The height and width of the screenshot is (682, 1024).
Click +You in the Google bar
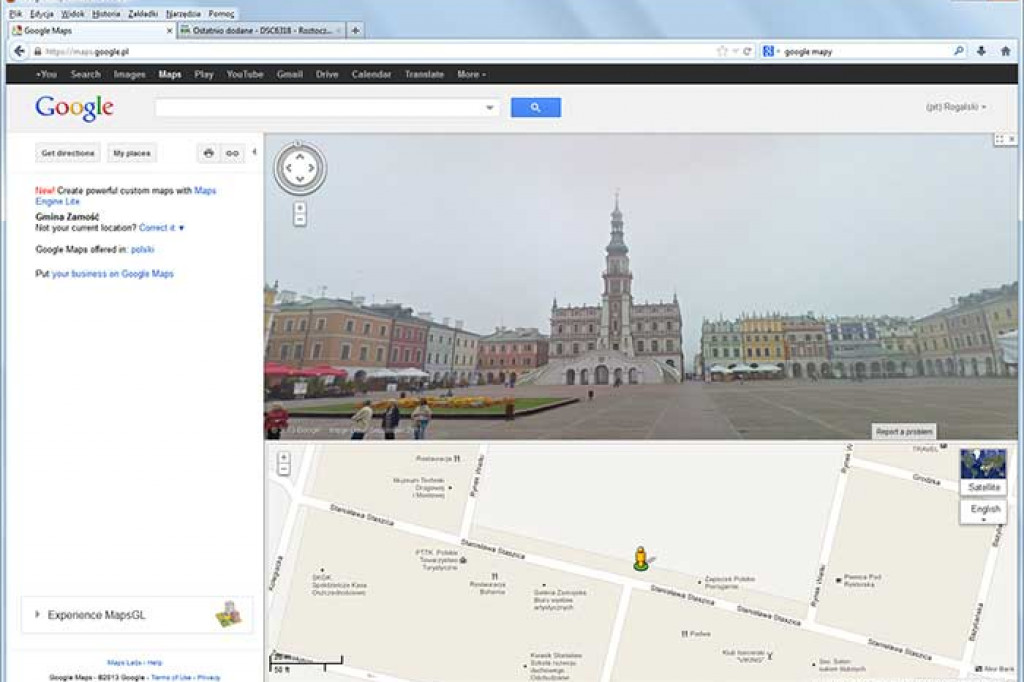pyautogui.click(x=46, y=74)
